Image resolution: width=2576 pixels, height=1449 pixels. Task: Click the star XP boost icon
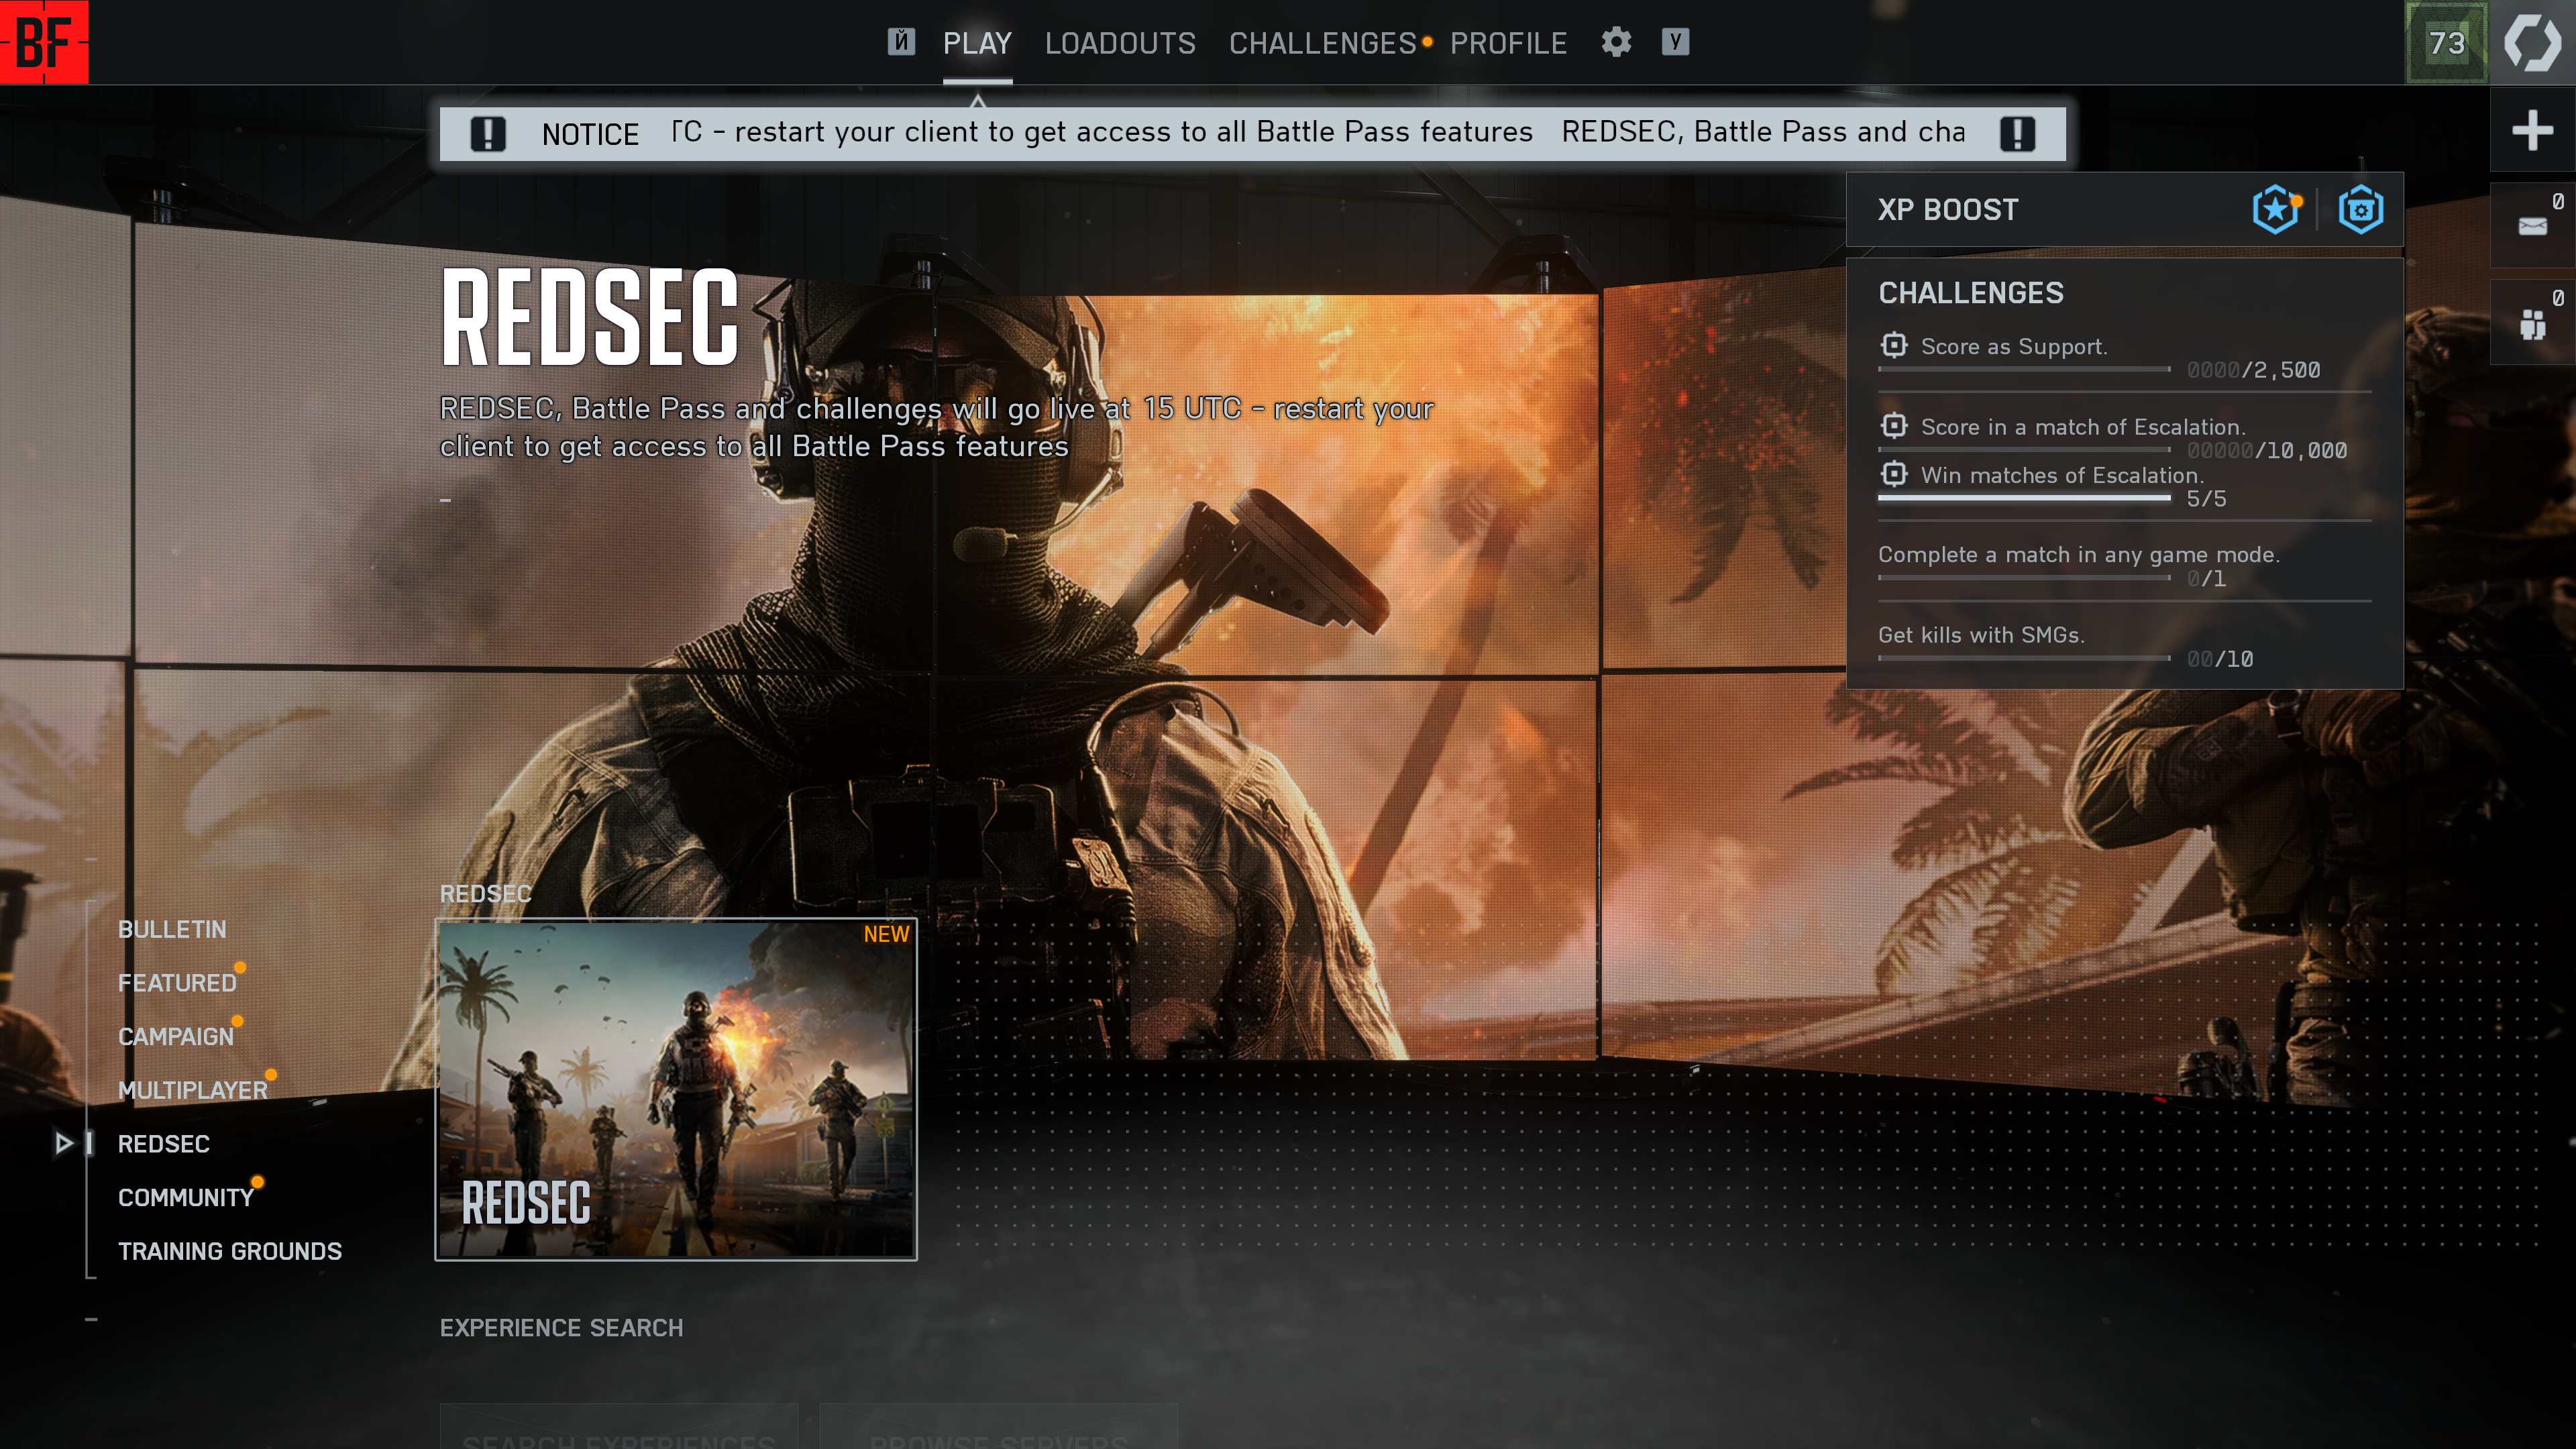(x=2275, y=209)
